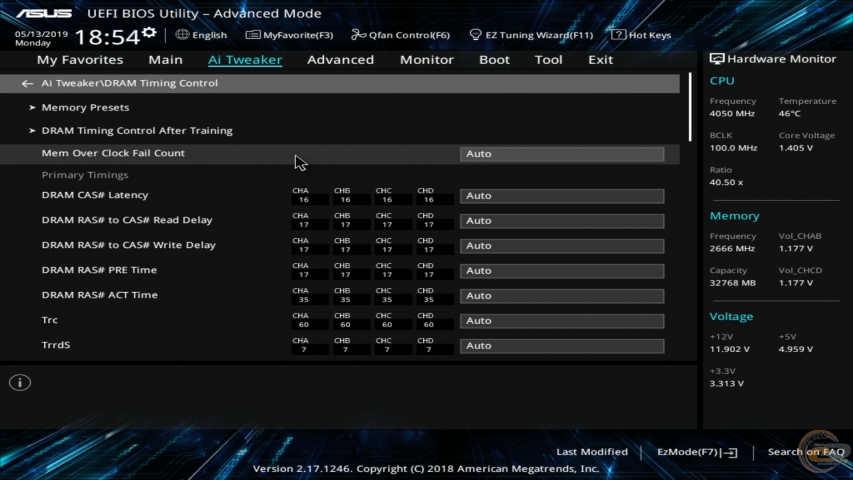Click the memory Capacity 32768 MB value

click(x=732, y=283)
